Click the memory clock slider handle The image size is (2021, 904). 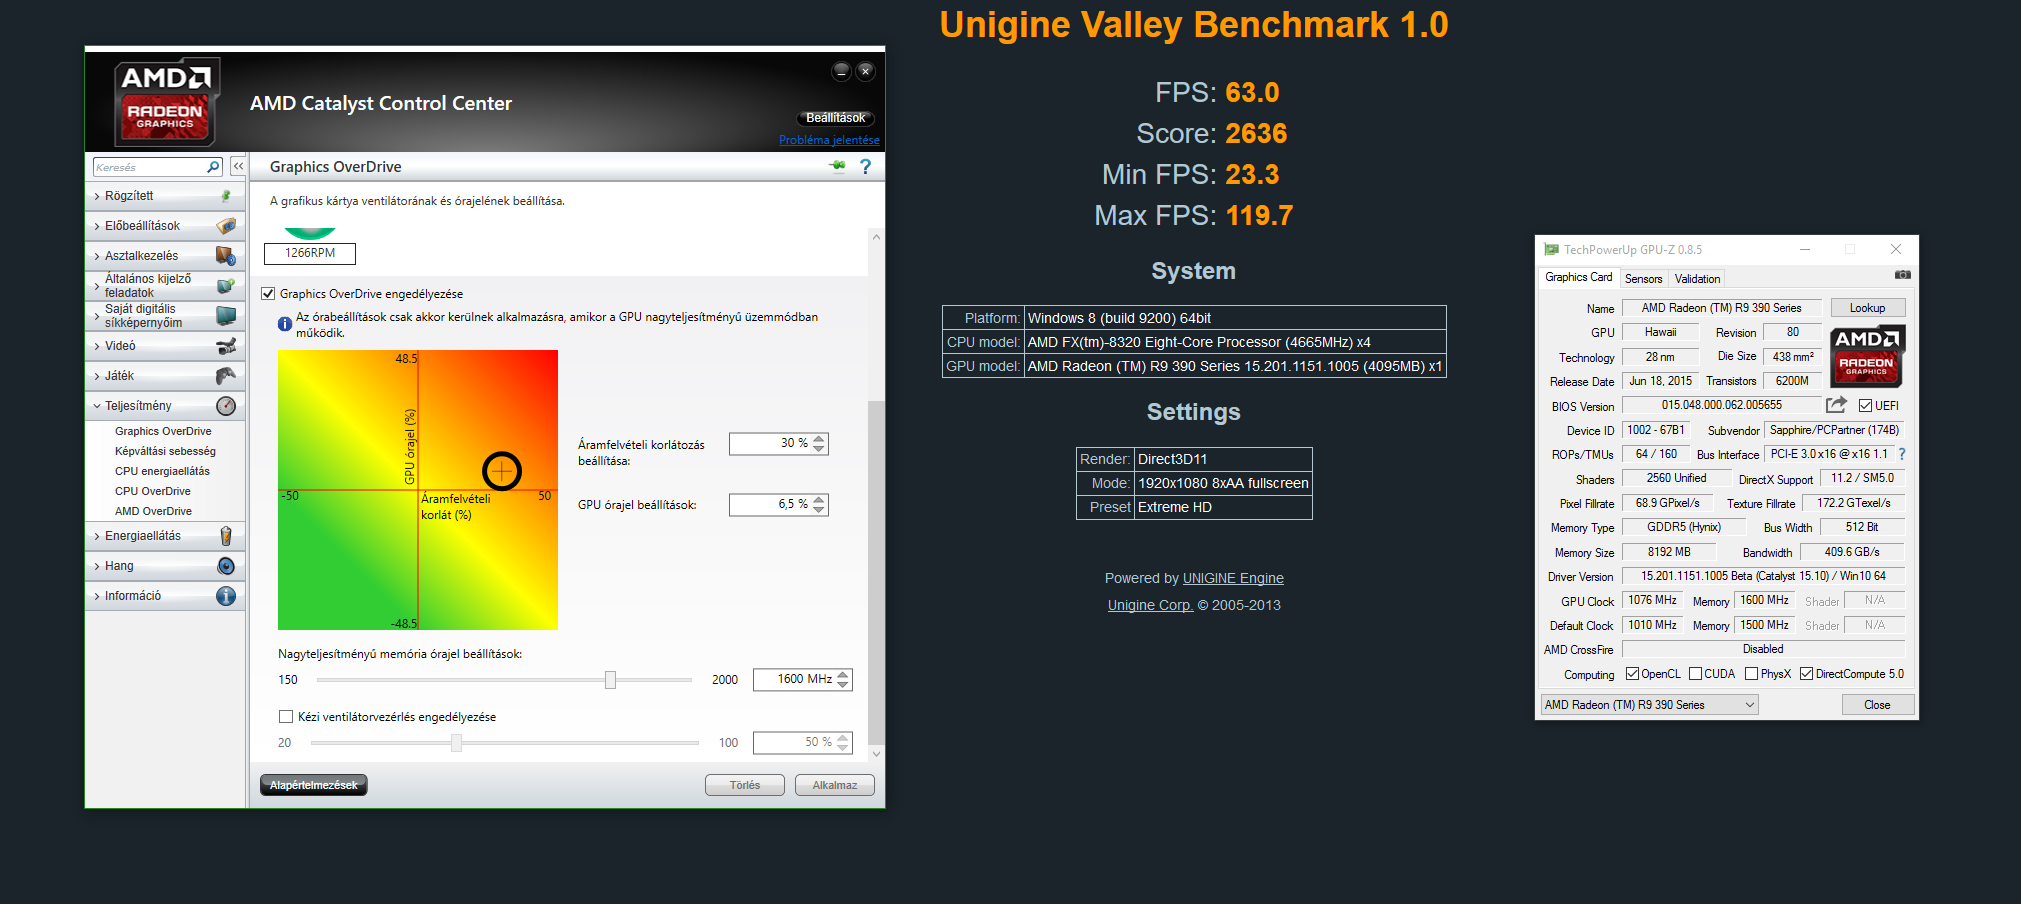point(610,680)
